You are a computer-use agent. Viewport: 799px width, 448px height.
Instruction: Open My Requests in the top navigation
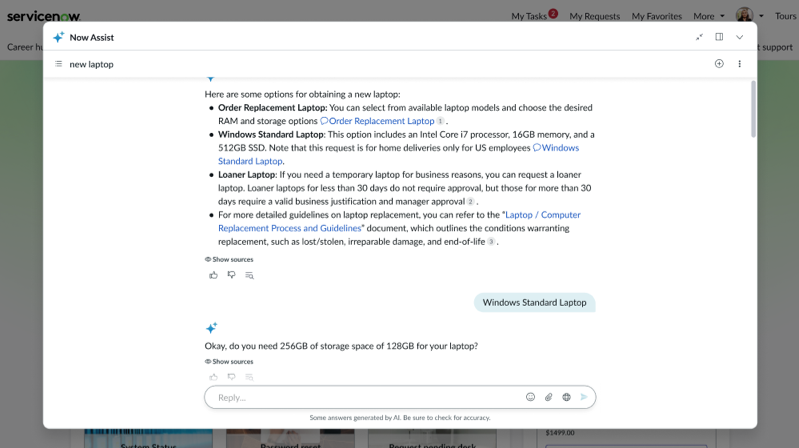595,16
